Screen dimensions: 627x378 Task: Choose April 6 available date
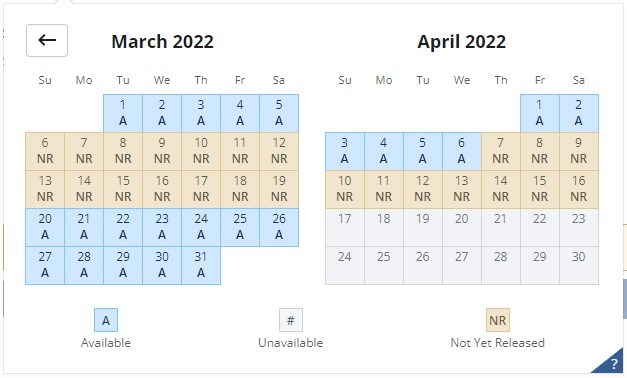click(x=461, y=151)
